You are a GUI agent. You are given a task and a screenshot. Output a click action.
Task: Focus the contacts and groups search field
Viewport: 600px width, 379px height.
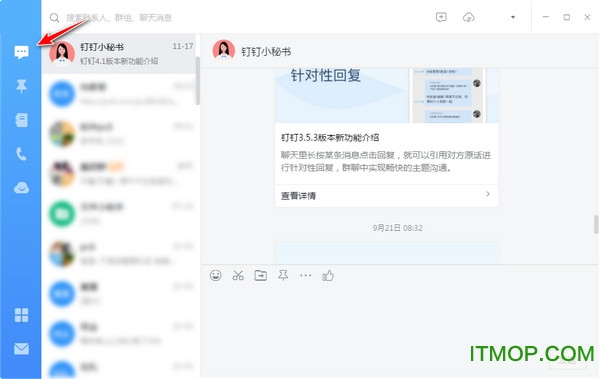pyautogui.click(x=119, y=18)
